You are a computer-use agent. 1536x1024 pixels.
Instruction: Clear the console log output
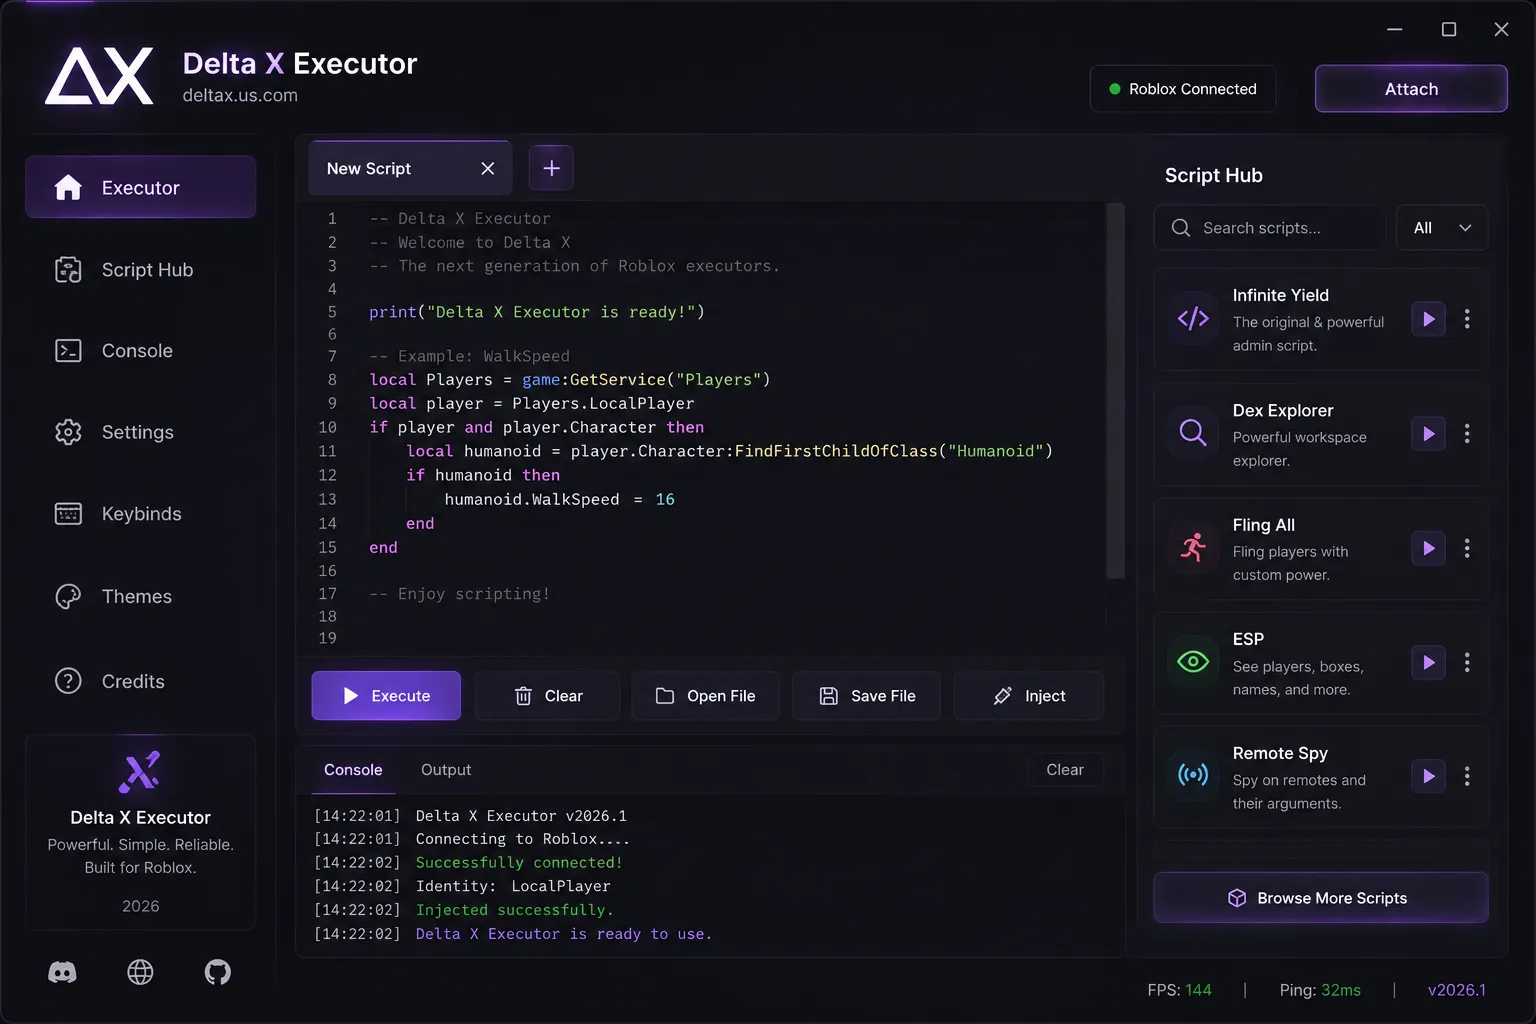click(x=1065, y=770)
